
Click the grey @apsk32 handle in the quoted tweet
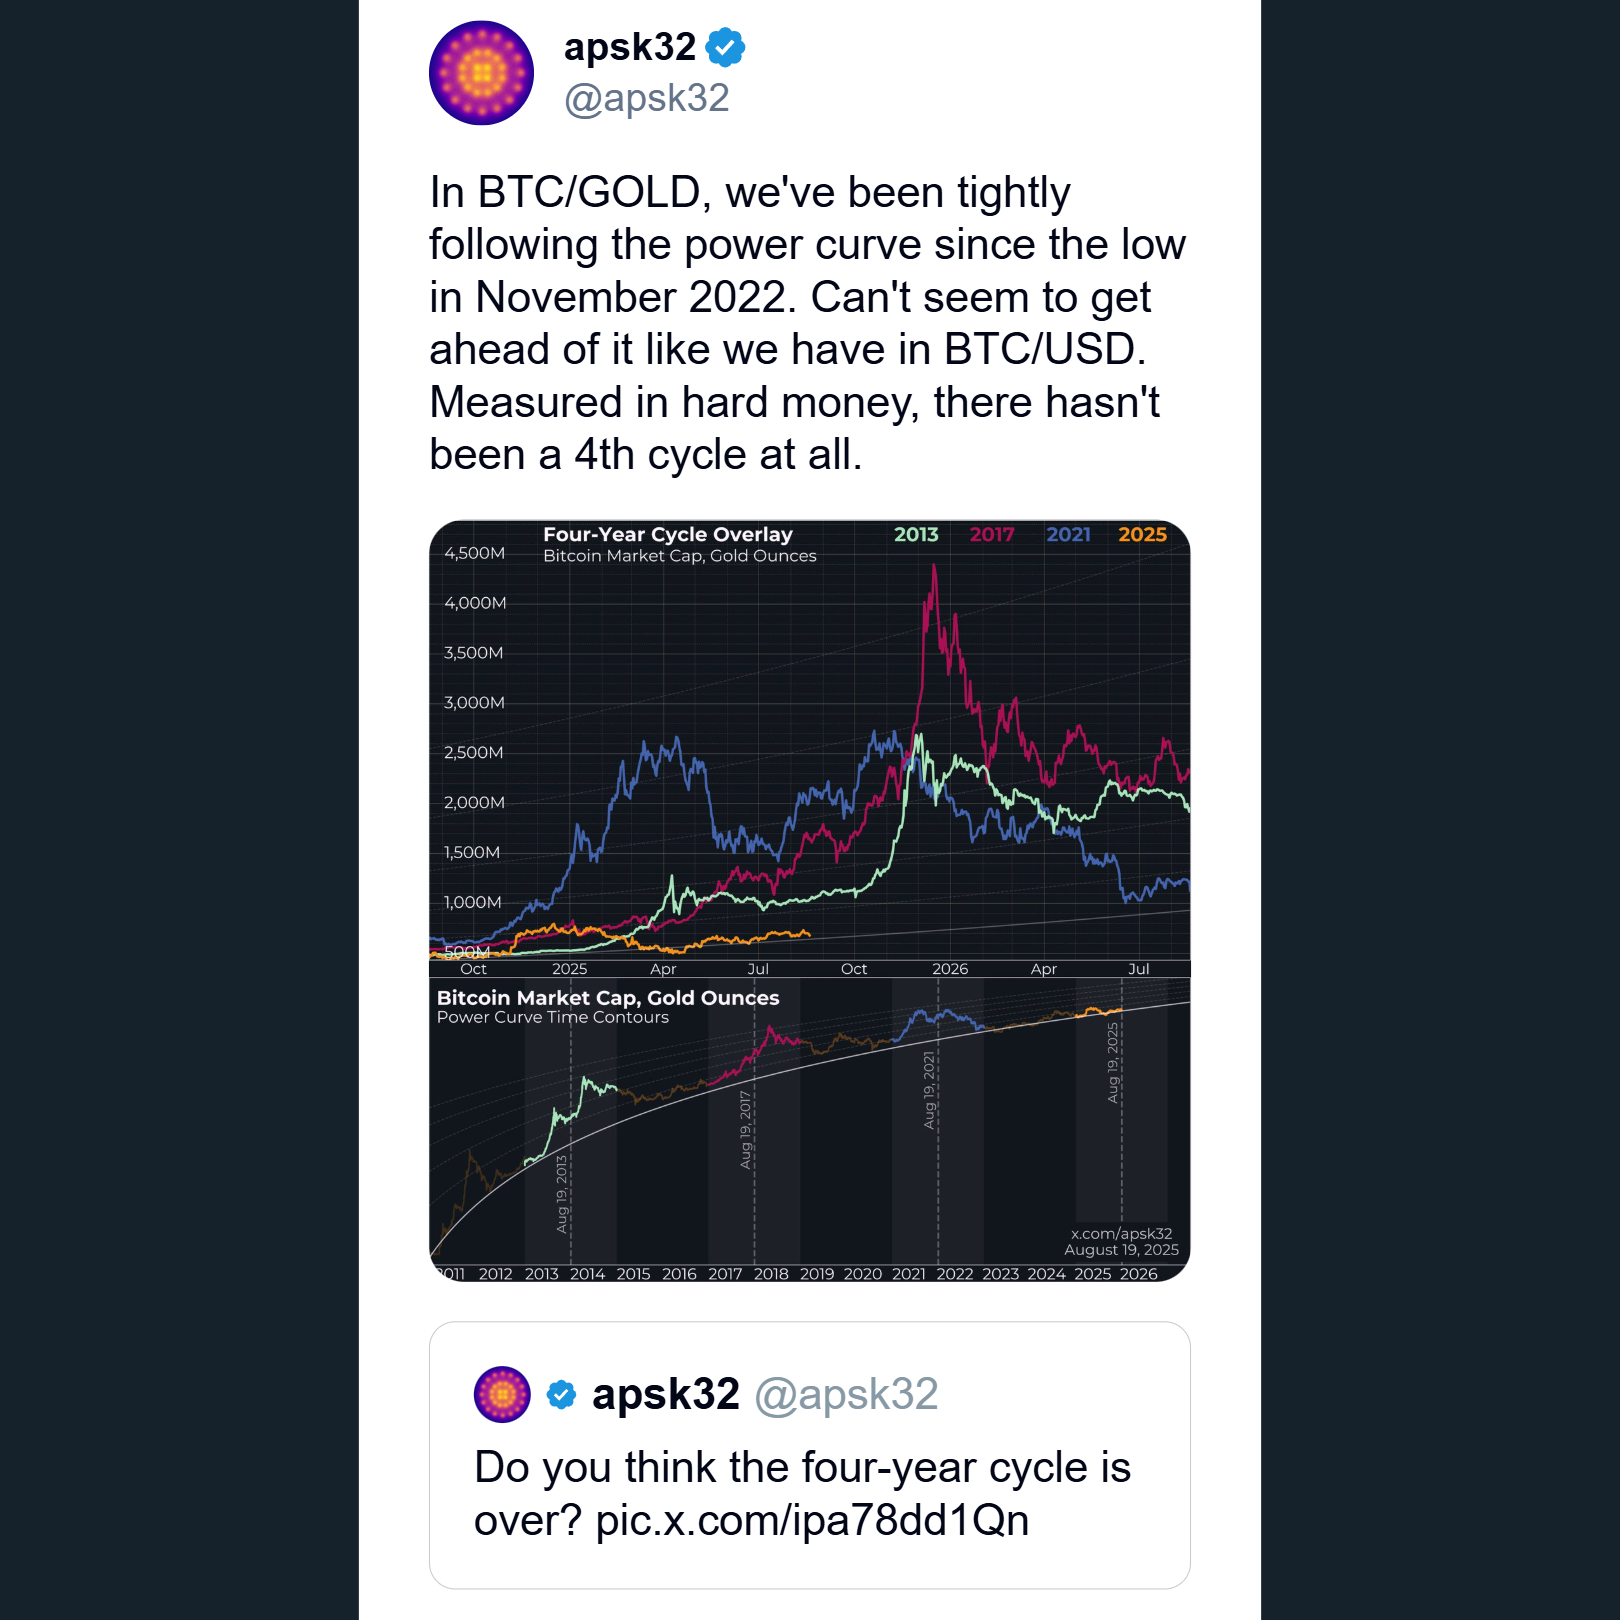pos(846,1394)
